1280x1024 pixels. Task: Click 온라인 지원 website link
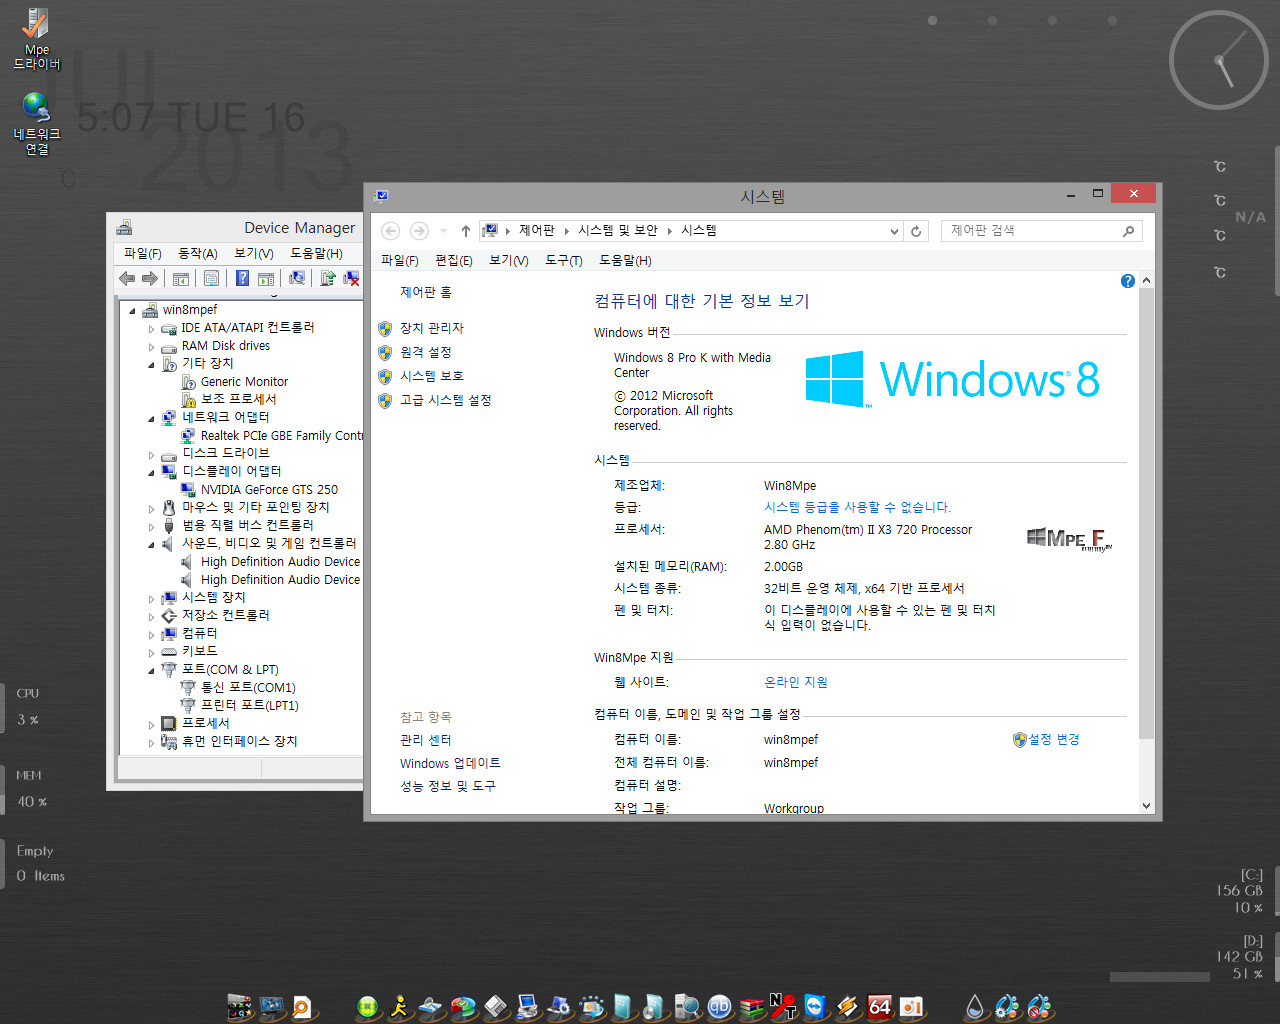pyautogui.click(x=796, y=682)
